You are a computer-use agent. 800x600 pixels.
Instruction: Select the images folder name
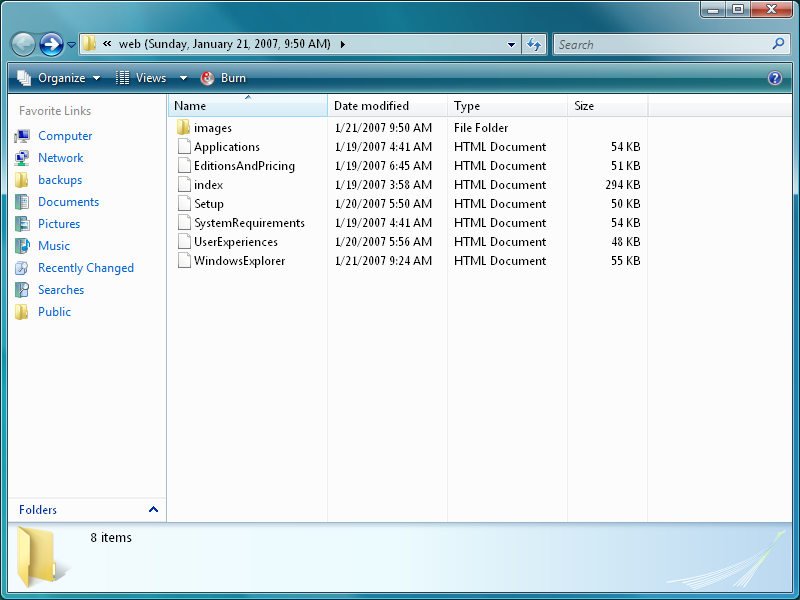(x=213, y=128)
